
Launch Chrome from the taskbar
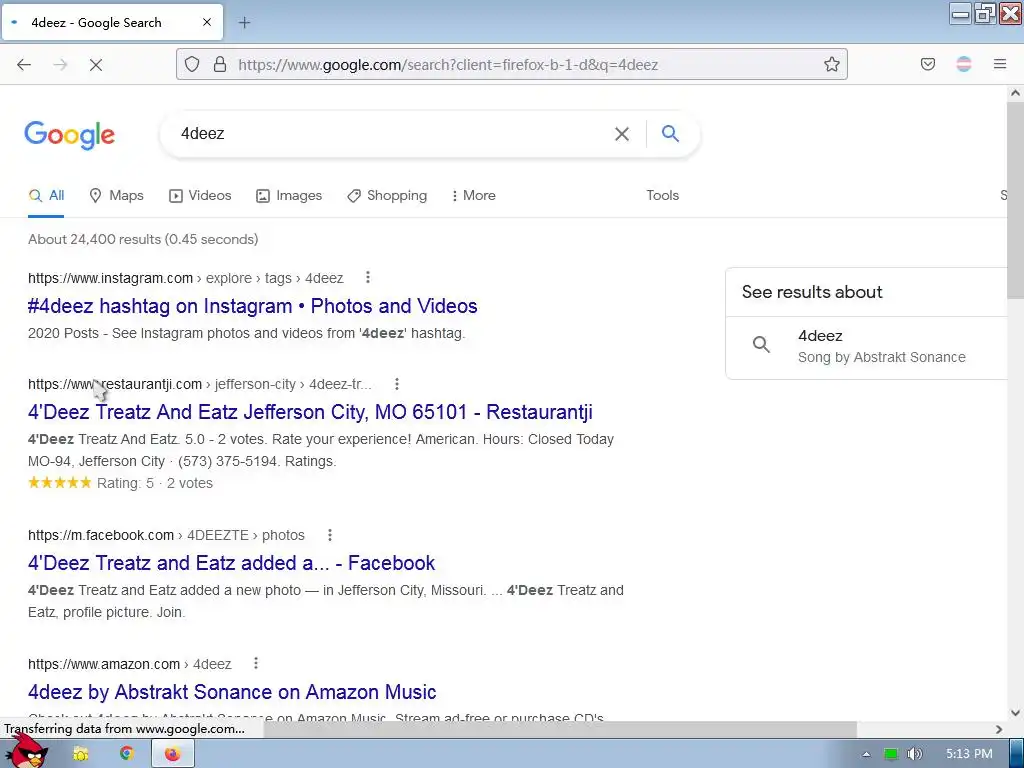click(x=127, y=753)
